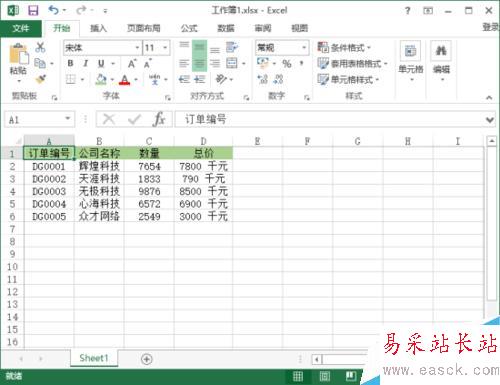Open the 文件 File tab
This screenshot has height=385, width=500.
pos(21,28)
